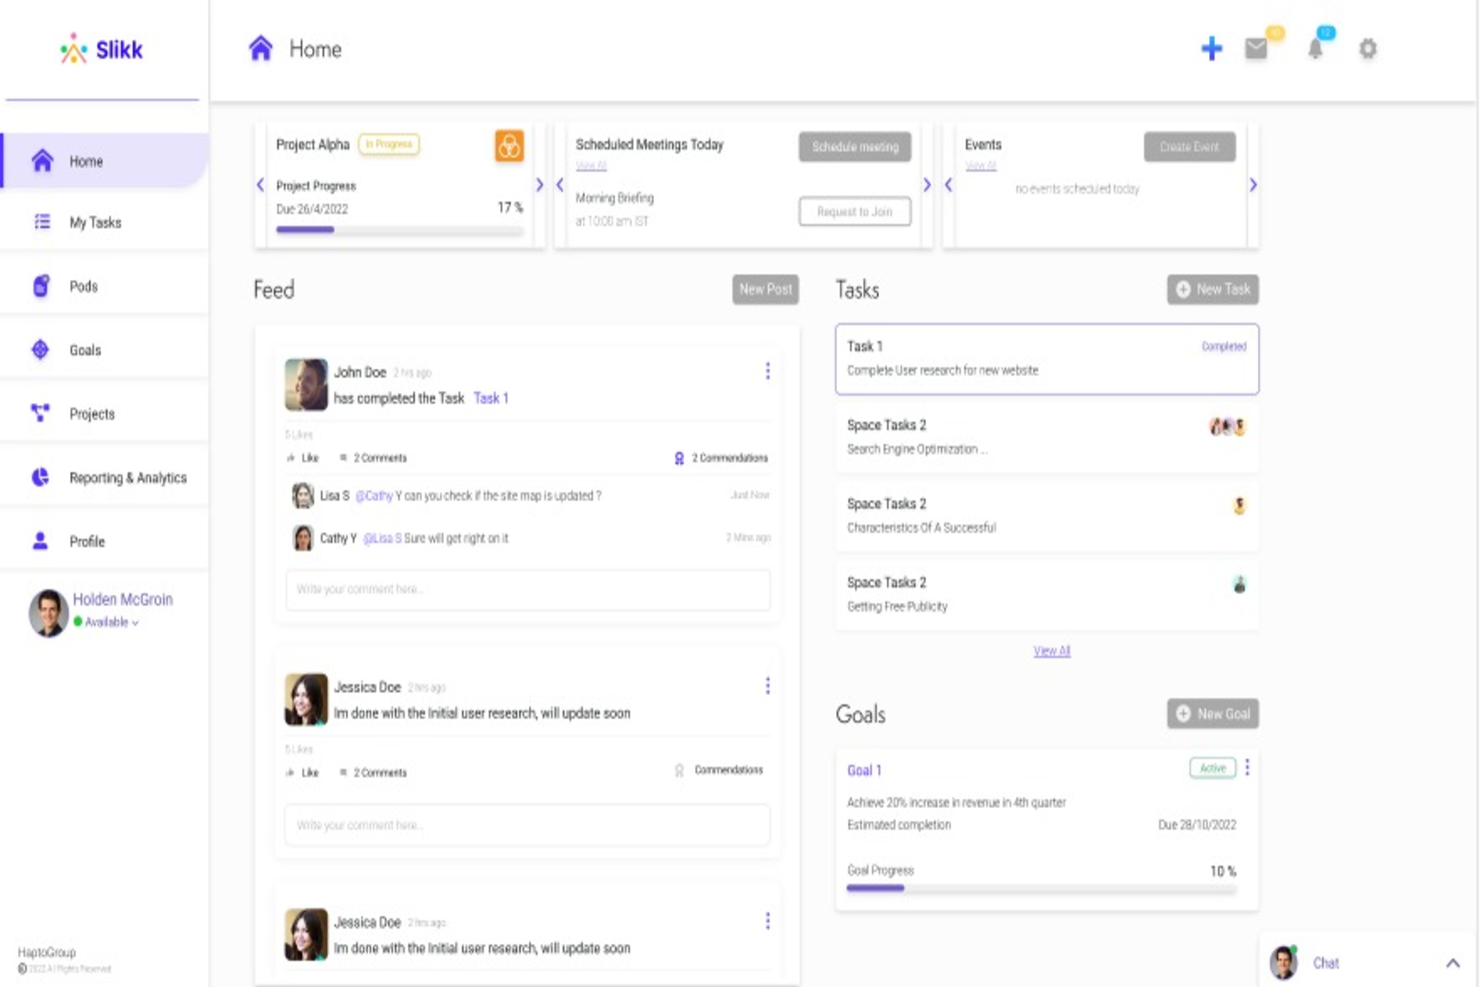Open the options menu on Goal 1
Screen dimensions: 1480x987
point(1248,768)
